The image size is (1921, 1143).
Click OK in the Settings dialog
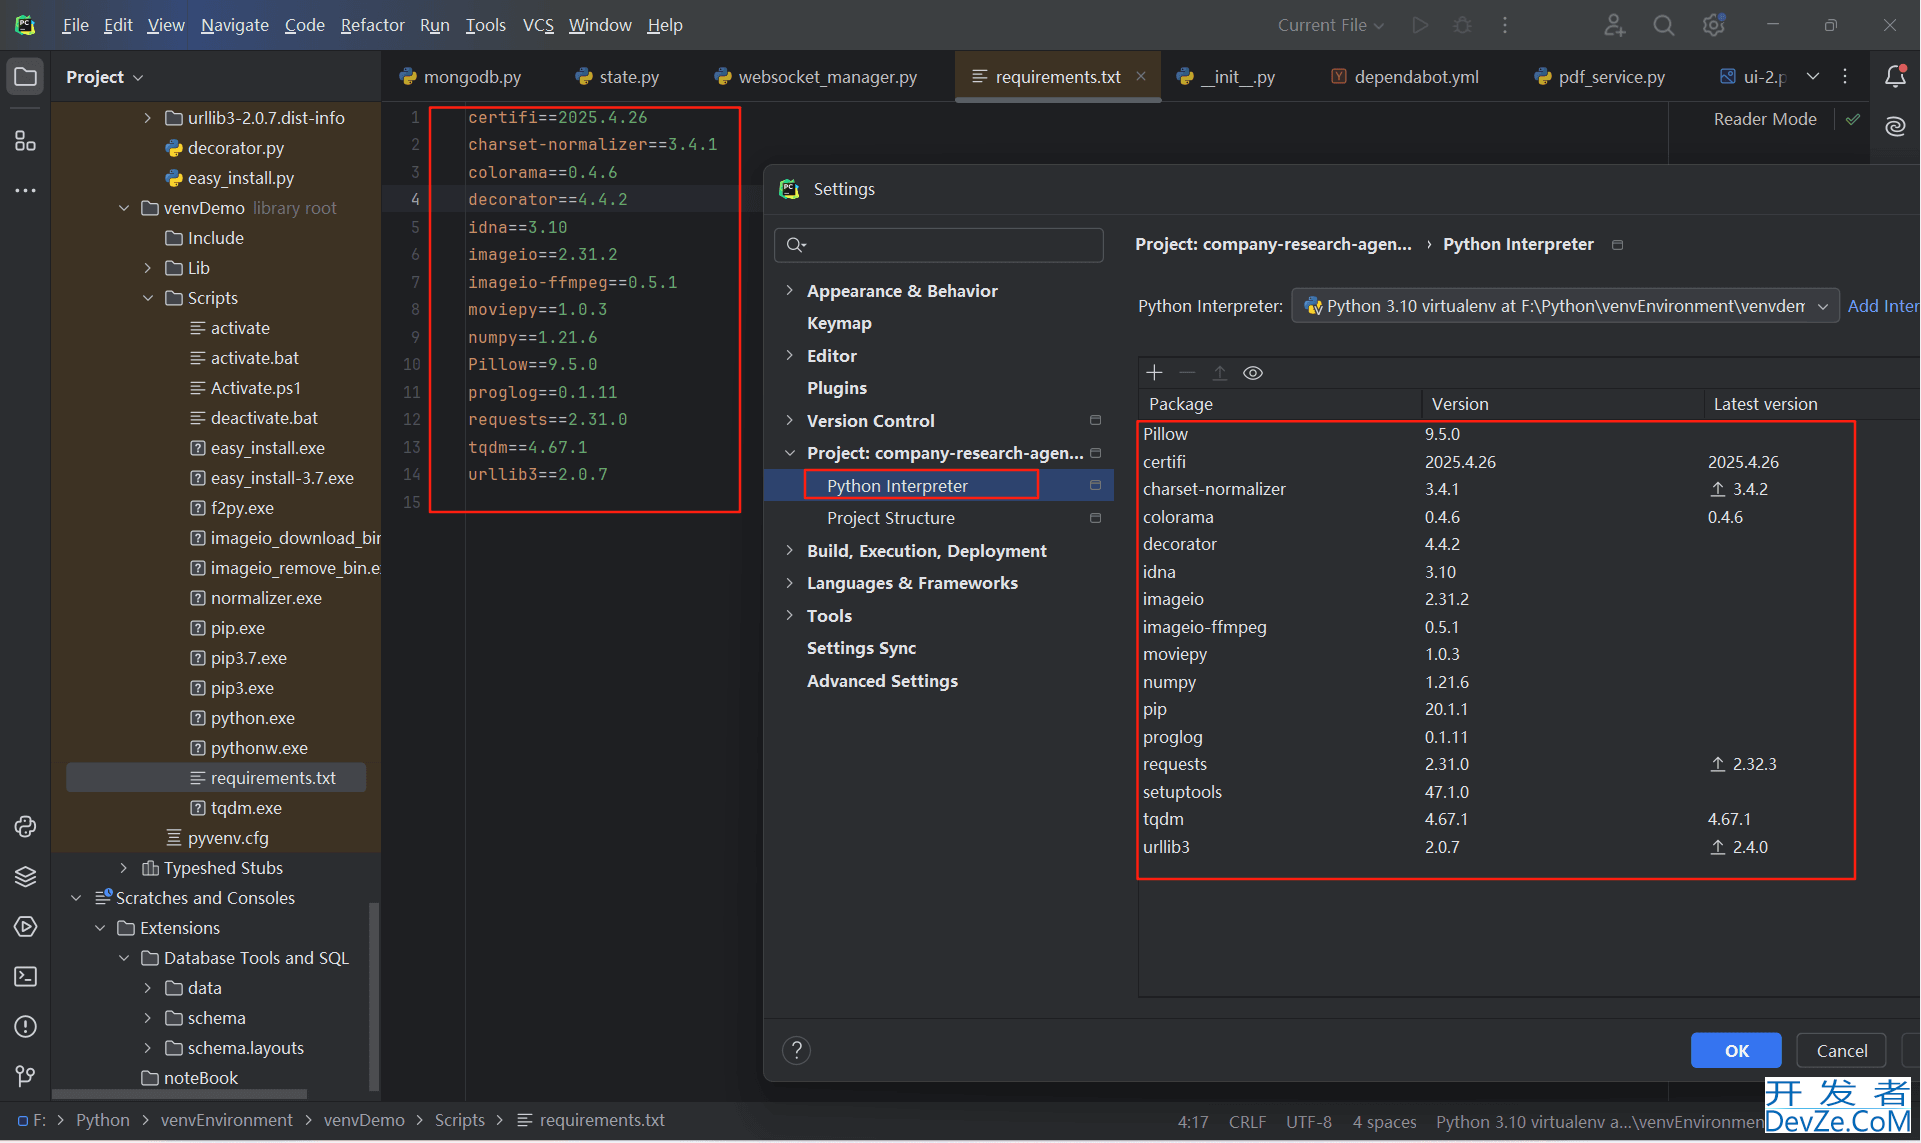[x=1736, y=1050]
